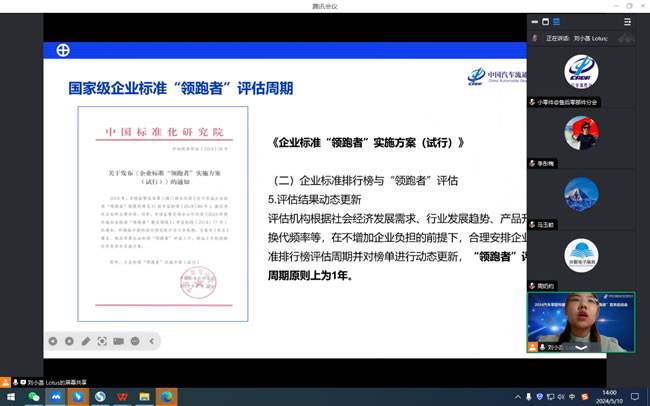
Task: Open the more options ellipsis in slide toolbar
Action: coord(135,341)
